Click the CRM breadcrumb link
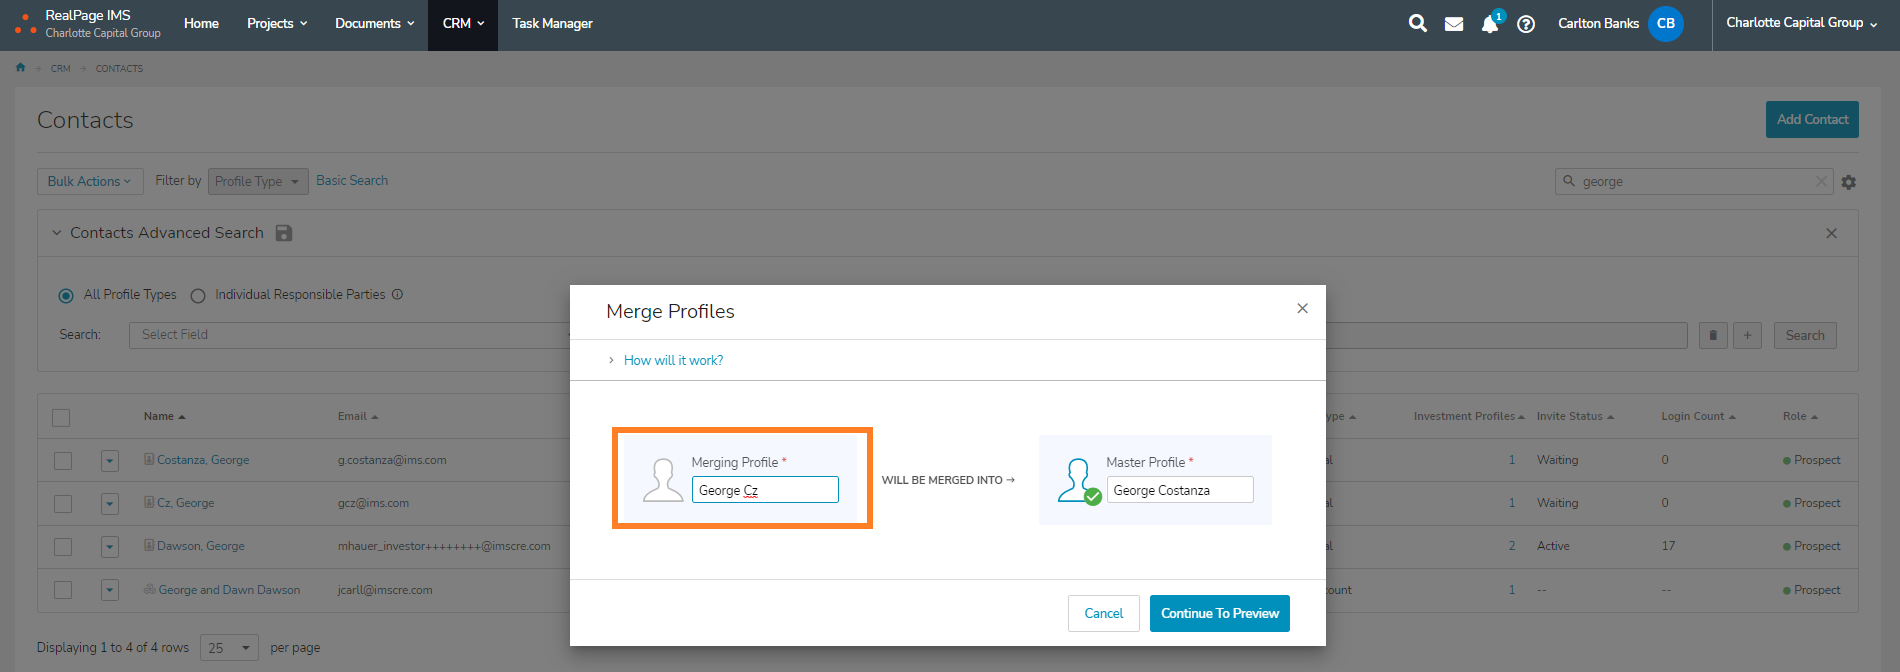 pyautogui.click(x=61, y=69)
